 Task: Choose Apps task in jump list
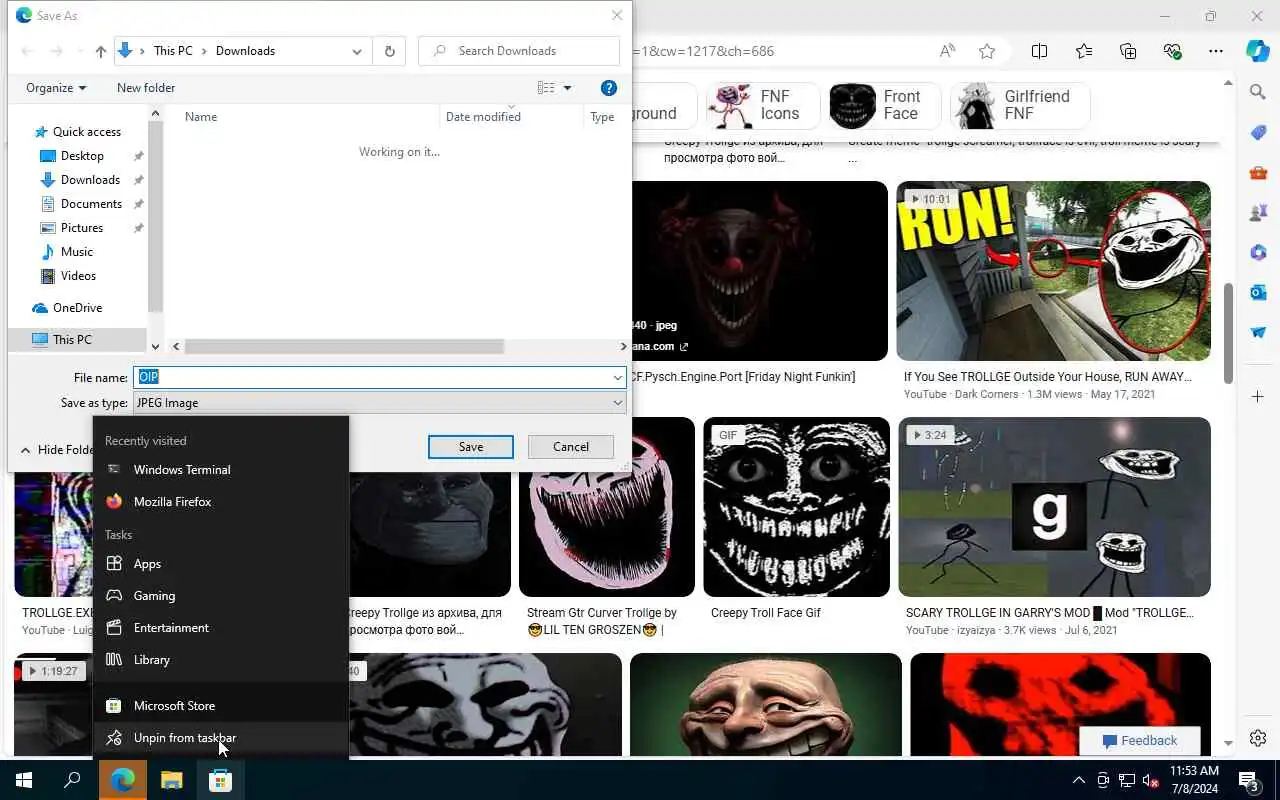221,564
